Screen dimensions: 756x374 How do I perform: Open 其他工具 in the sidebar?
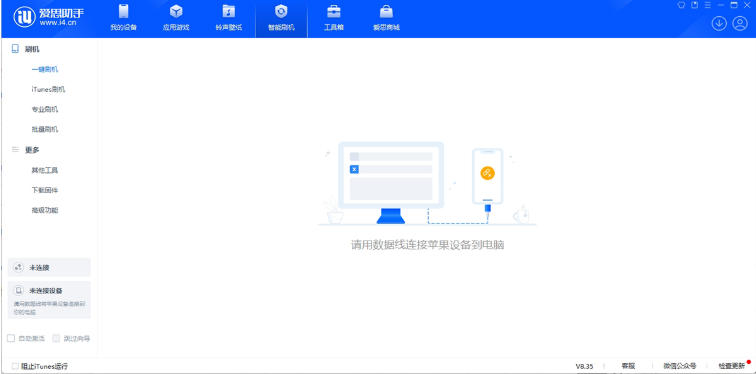pos(45,170)
